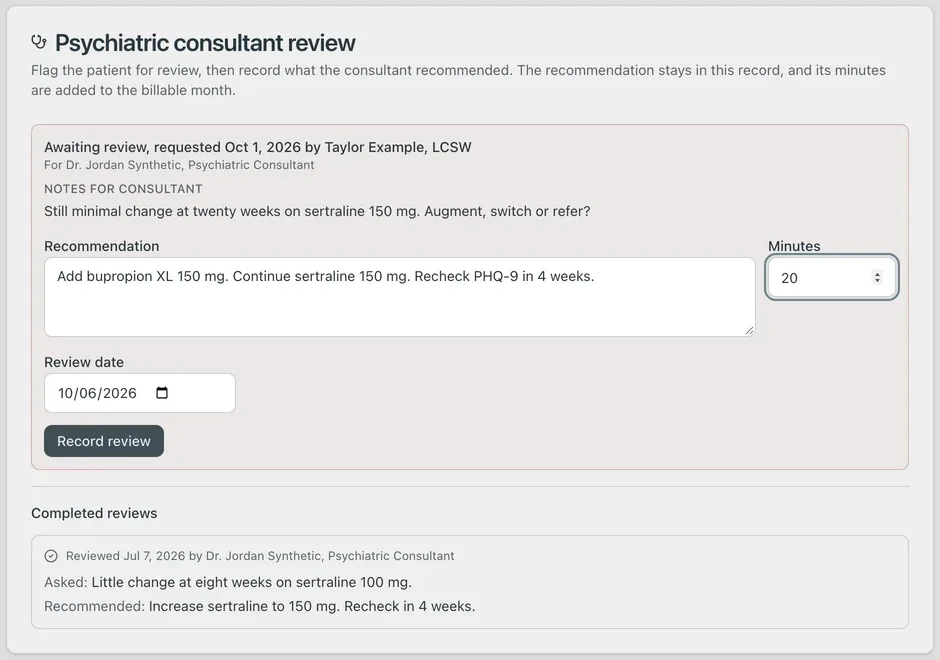Click the Minutes stepper arrows
Viewport: 940px width, 660px height.
coord(877,278)
